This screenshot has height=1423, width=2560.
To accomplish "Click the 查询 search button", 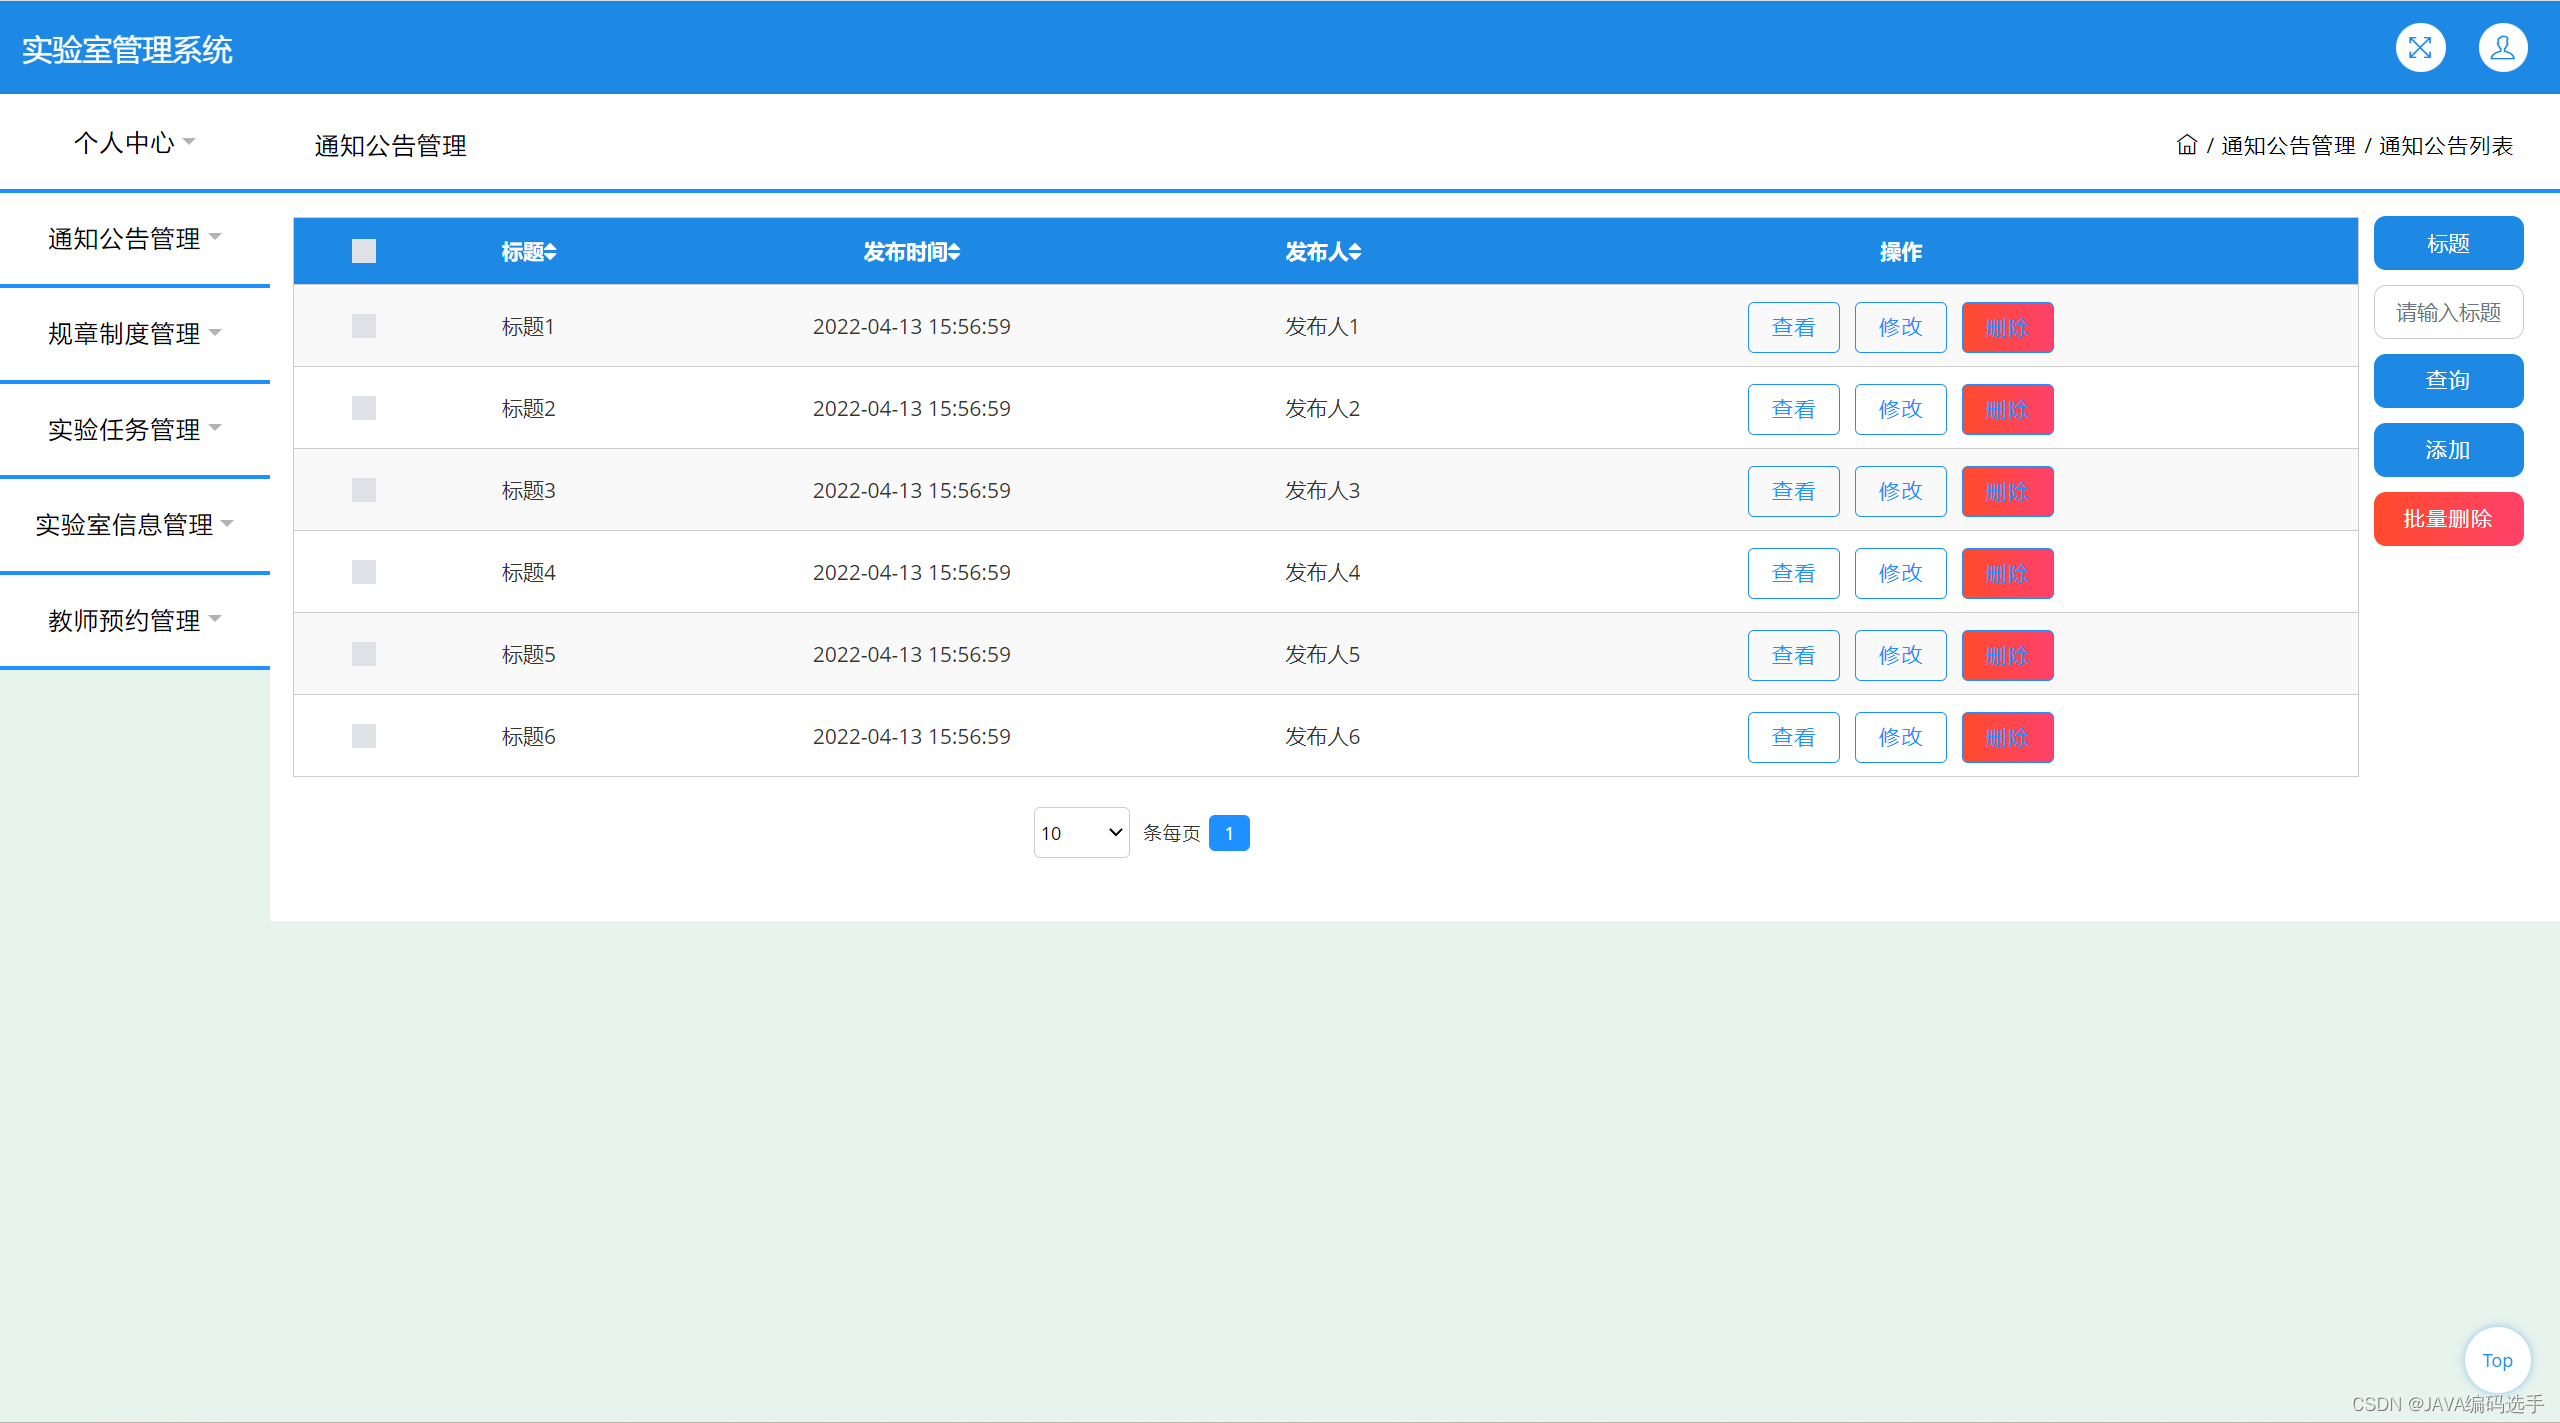I will [x=2448, y=381].
